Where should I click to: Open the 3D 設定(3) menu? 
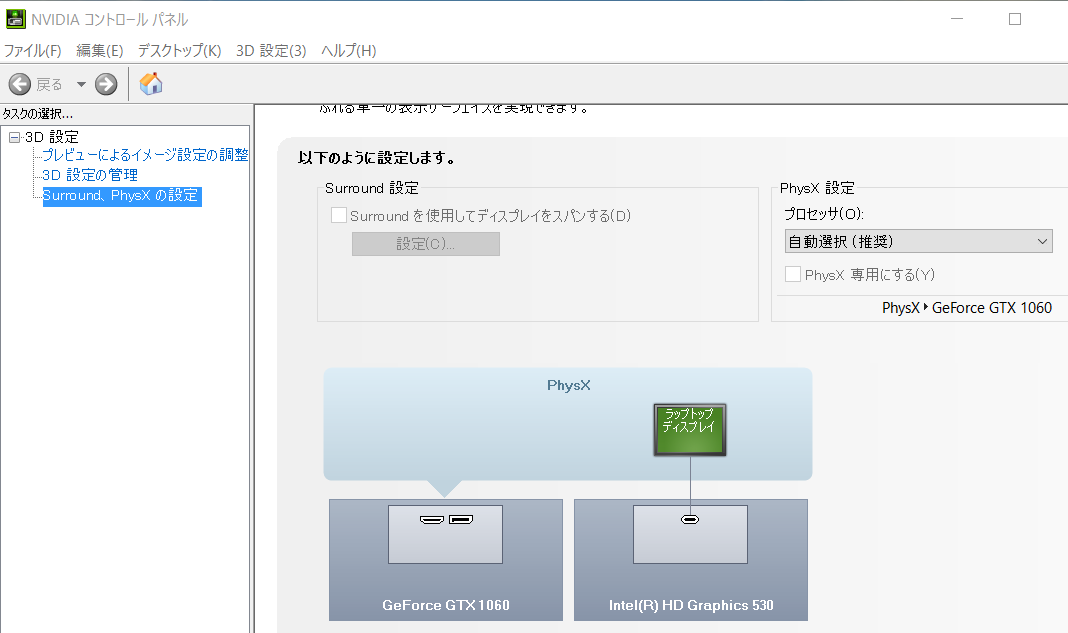(271, 50)
